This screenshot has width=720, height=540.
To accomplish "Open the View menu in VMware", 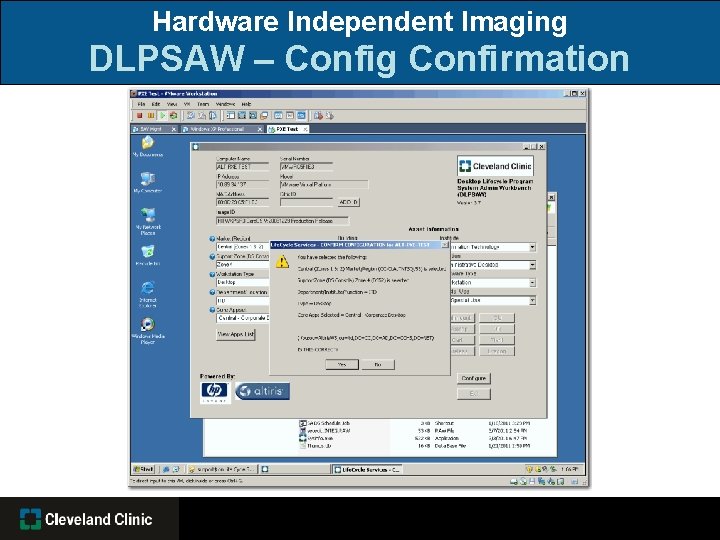I will pos(172,104).
